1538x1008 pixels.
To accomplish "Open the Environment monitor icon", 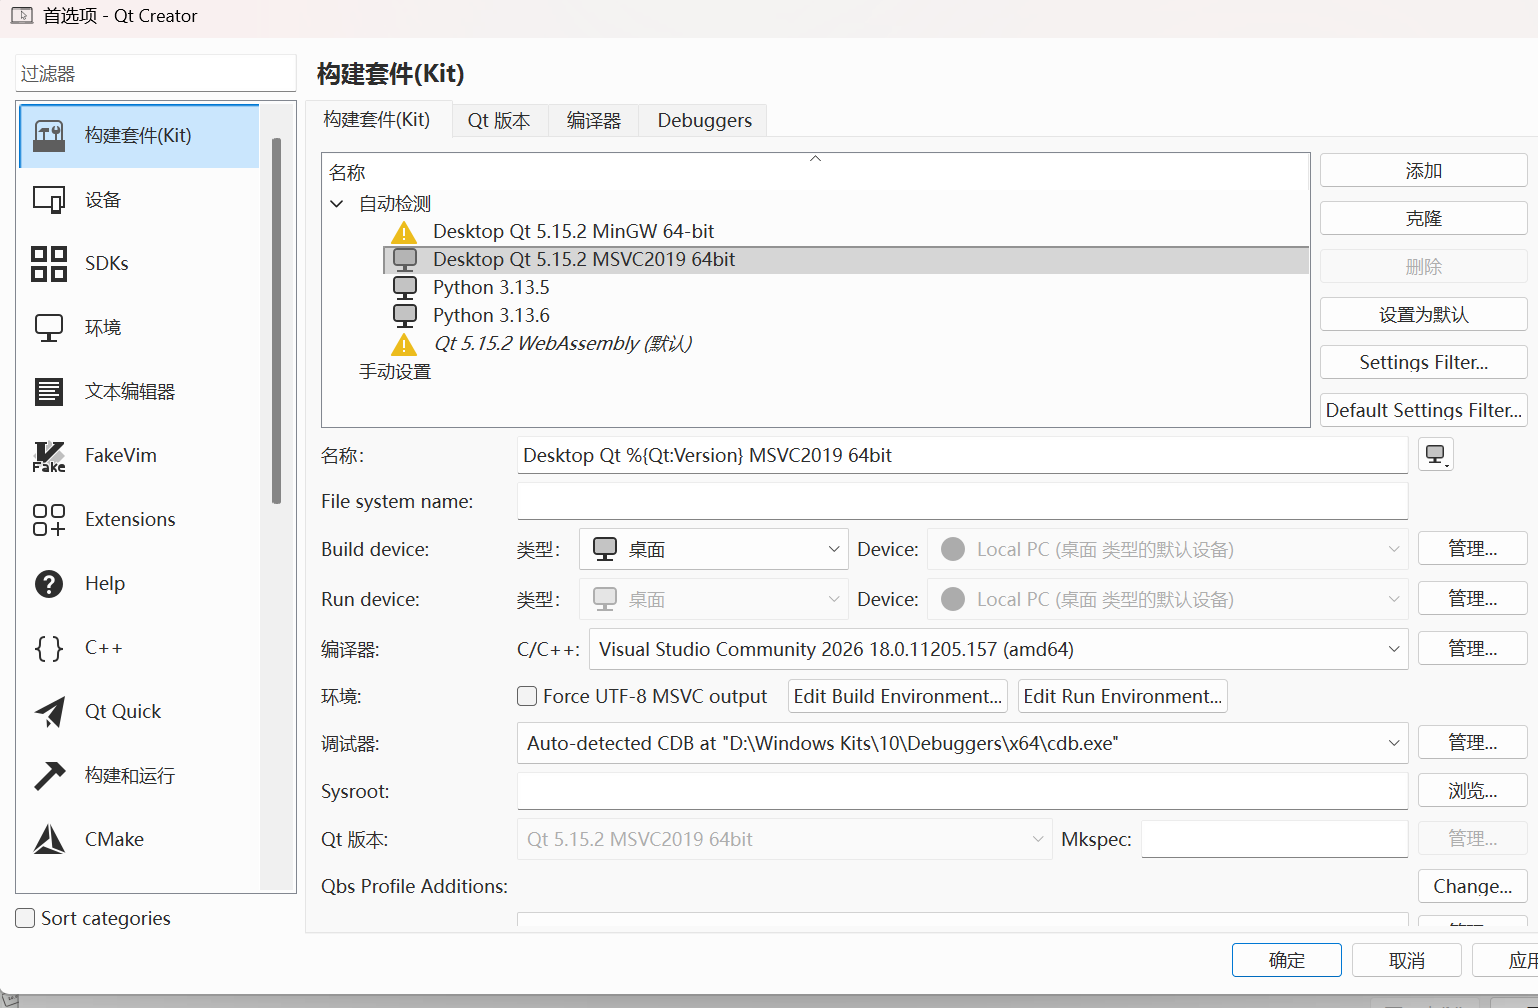I will [49, 328].
